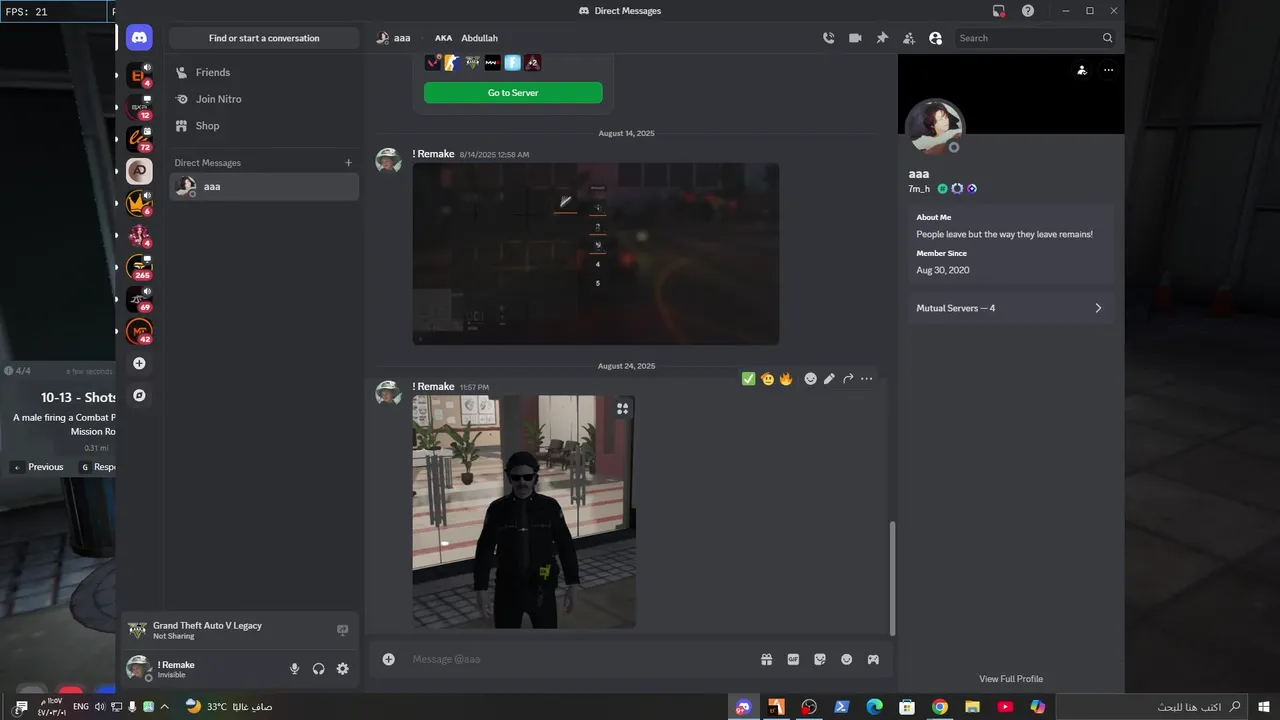Open Discover servers compass icon
The image size is (1280, 720).
[139, 395]
